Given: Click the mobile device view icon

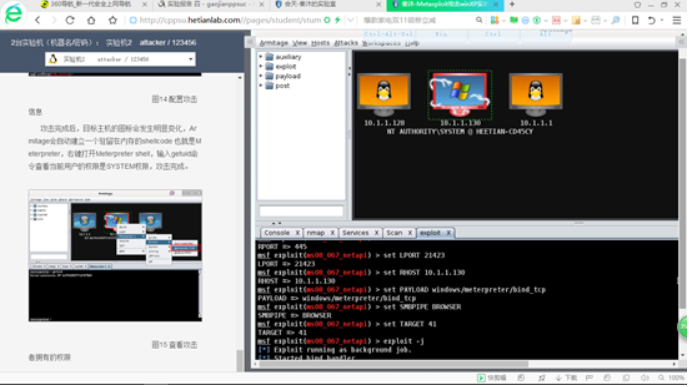Looking at the screenshot, I should 635,20.
